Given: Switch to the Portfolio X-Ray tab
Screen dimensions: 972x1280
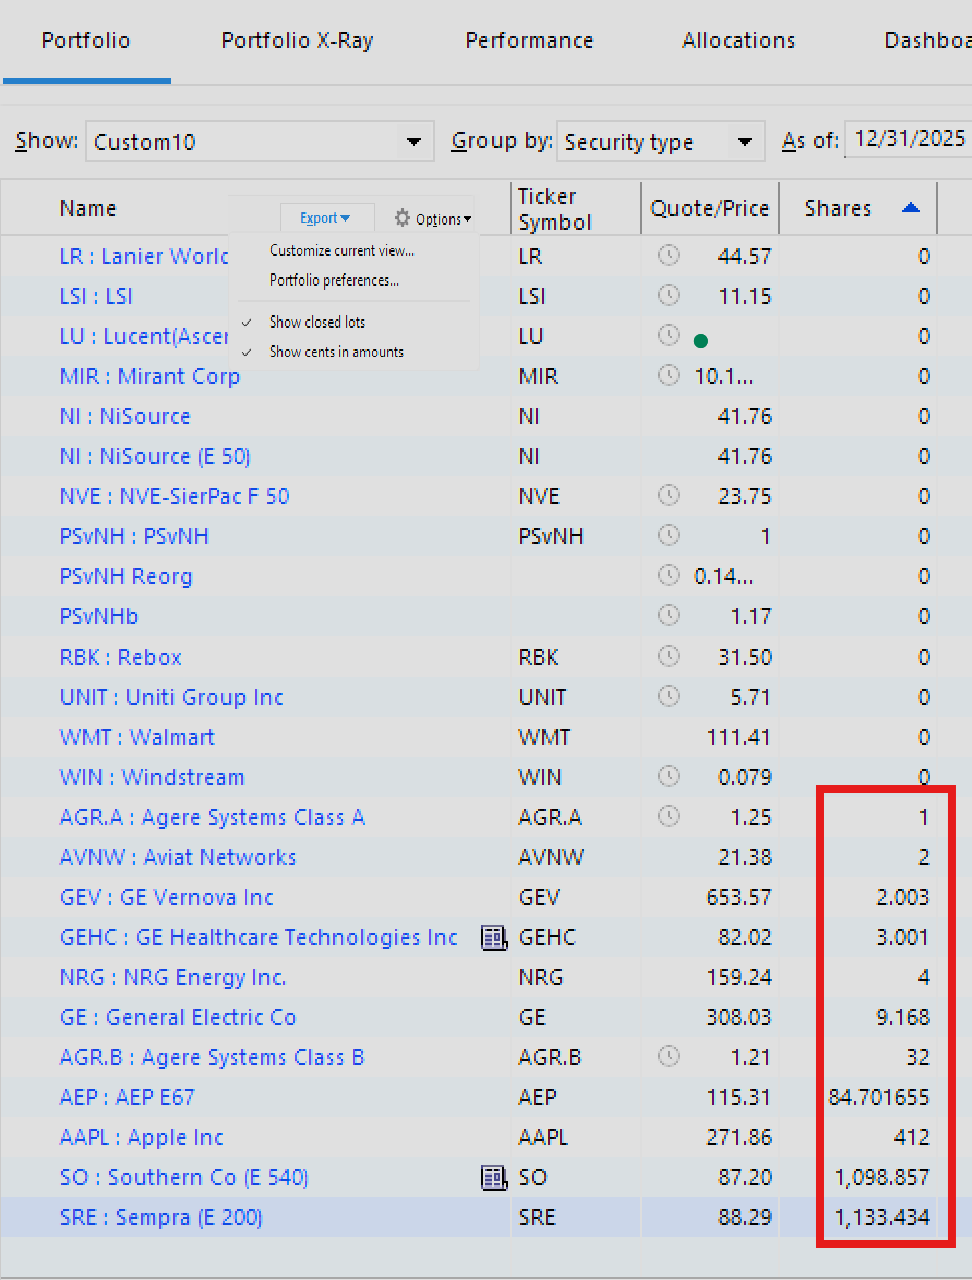Looking at the screenshot, I should tap(297, 41).
